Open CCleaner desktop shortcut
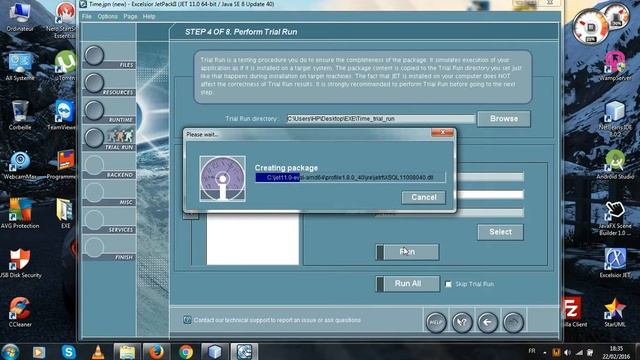Viewport: 640px width, 360px height. [x=20, y=313]
